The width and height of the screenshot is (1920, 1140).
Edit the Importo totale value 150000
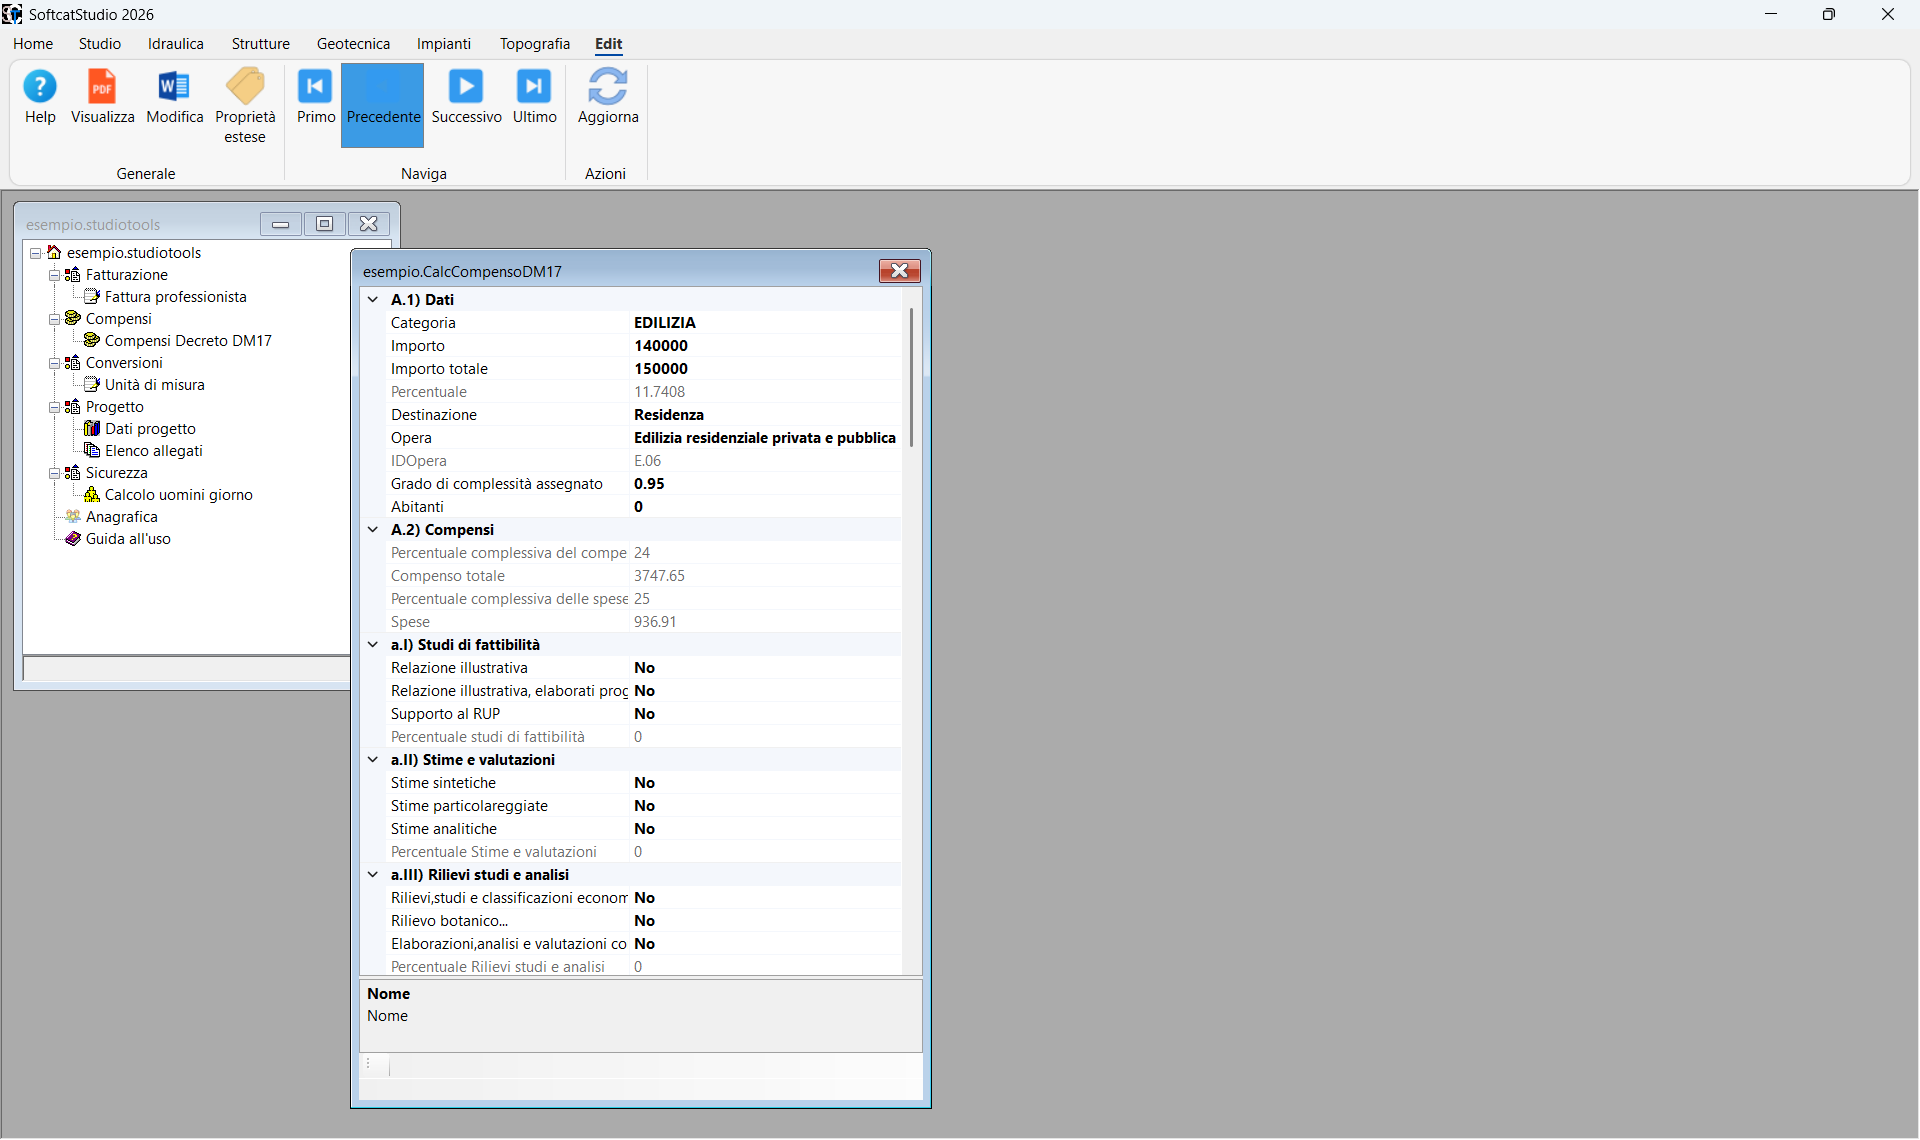click(765, 369)
